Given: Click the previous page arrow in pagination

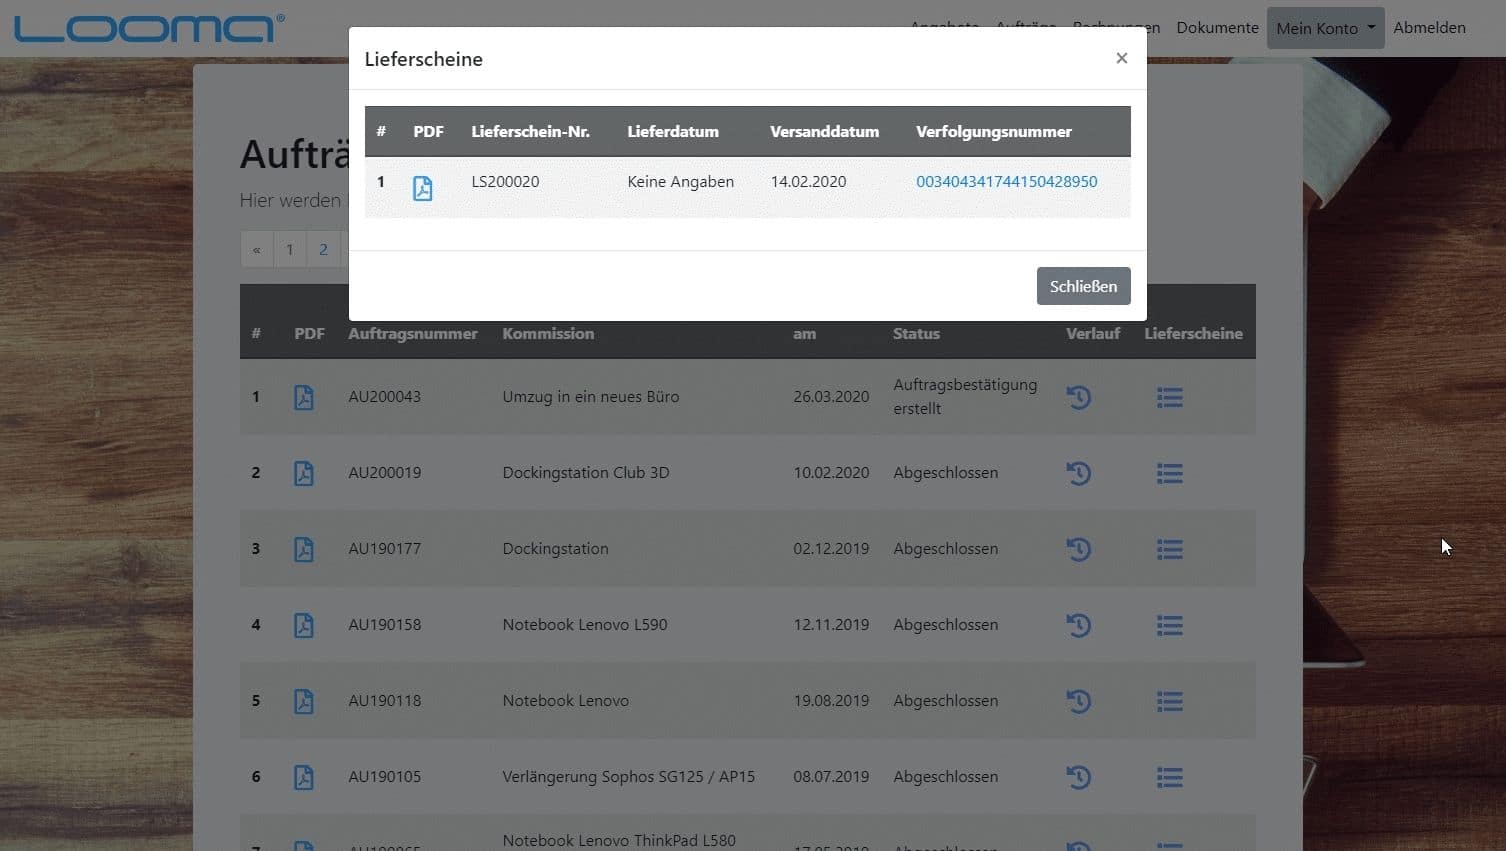Looking at the screenshot, I should (257, 250).
